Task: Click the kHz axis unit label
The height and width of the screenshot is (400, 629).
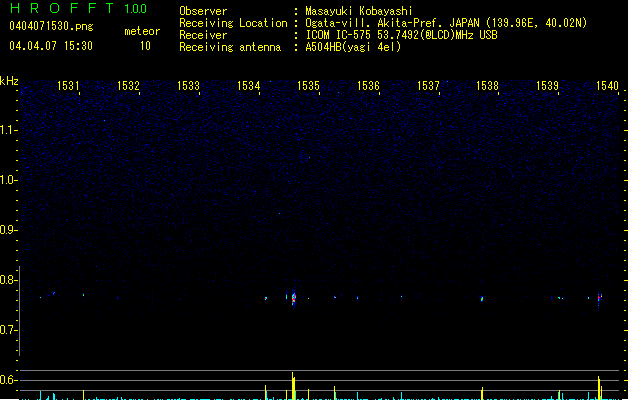Action: tap(9, 81)
